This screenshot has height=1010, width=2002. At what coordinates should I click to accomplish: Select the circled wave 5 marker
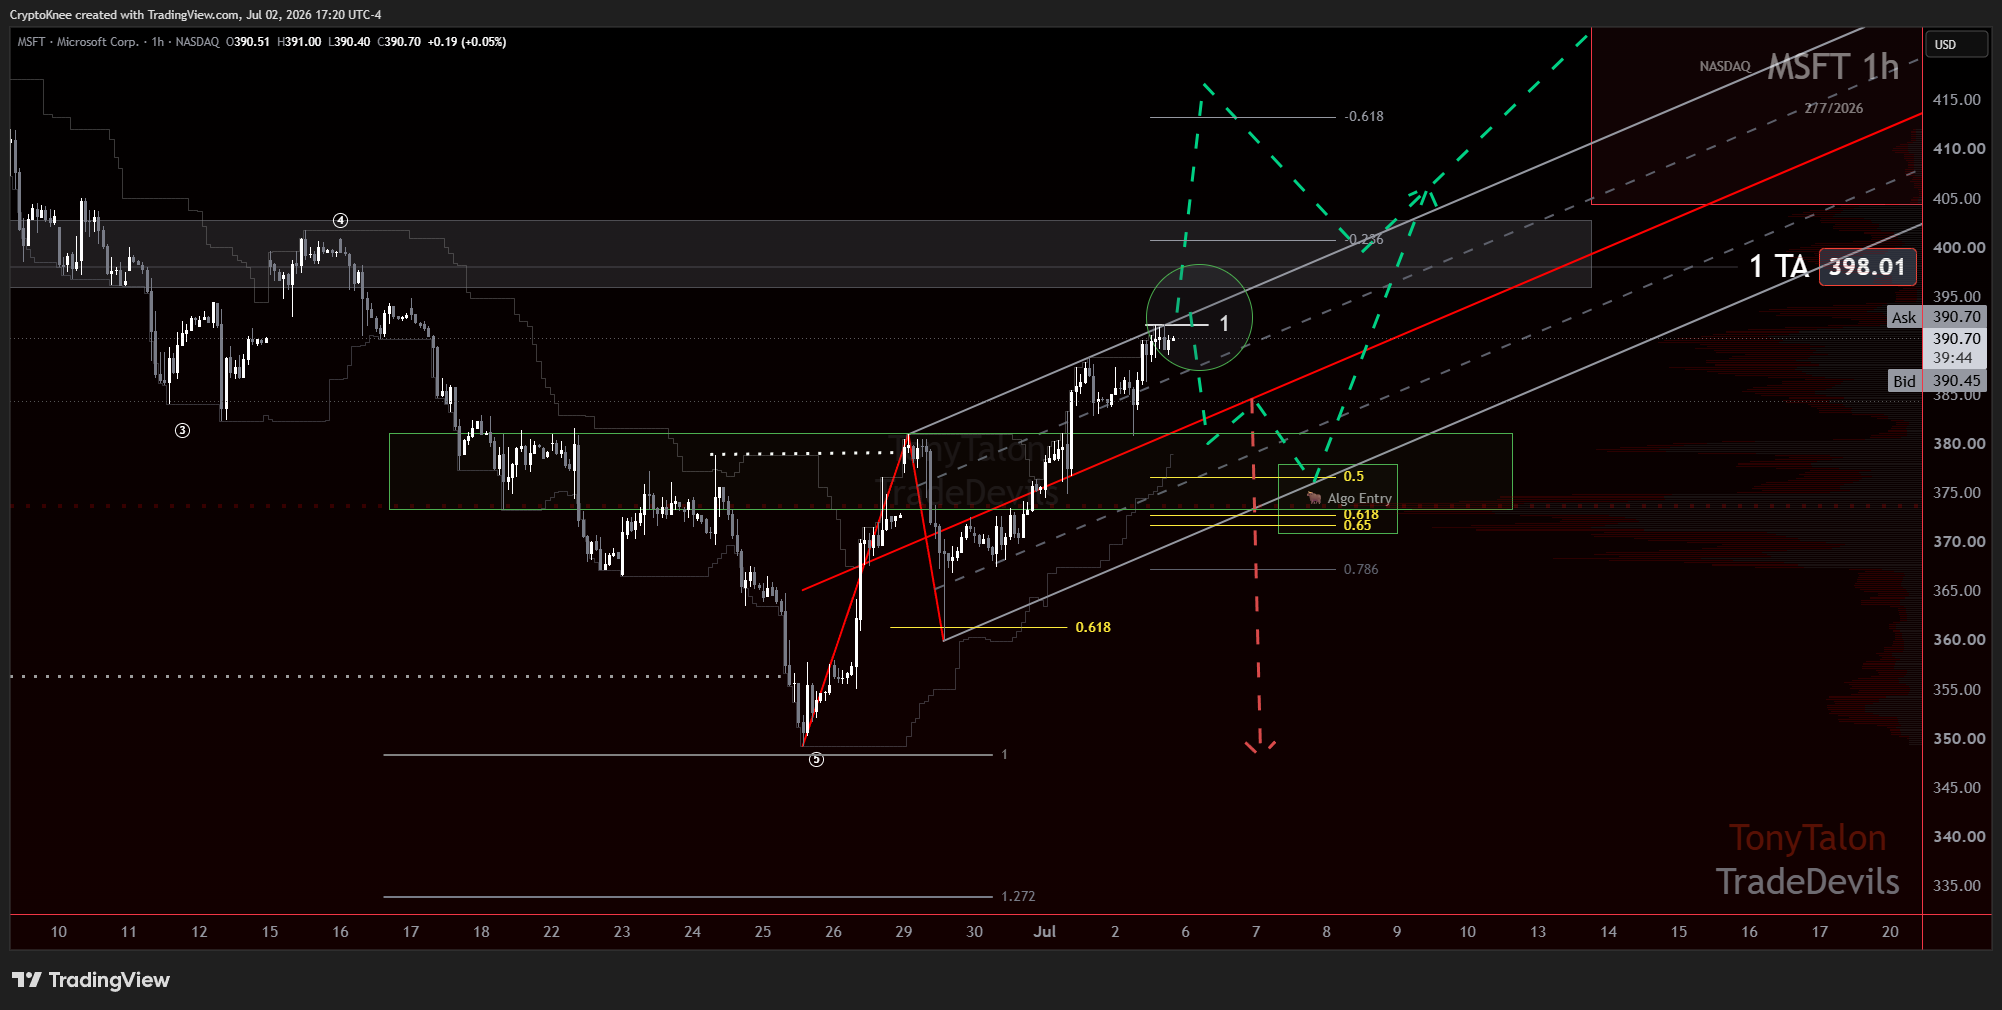click(816, 760)
